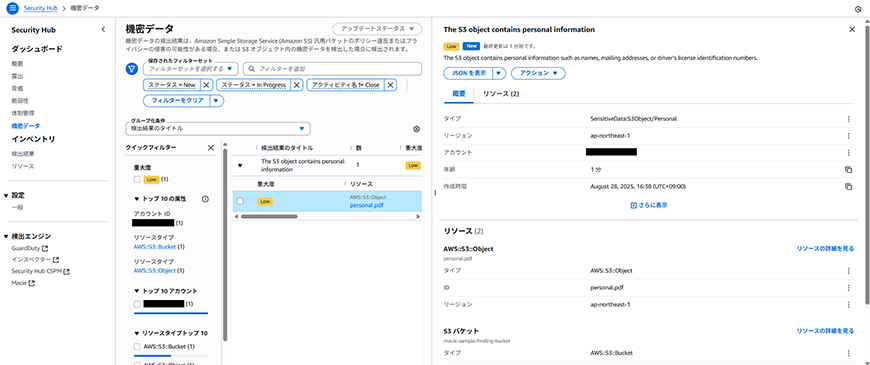The image size is (870, 365).
Task: Open the タイプ row kebab menu in 概要
Action: (848, 119)
